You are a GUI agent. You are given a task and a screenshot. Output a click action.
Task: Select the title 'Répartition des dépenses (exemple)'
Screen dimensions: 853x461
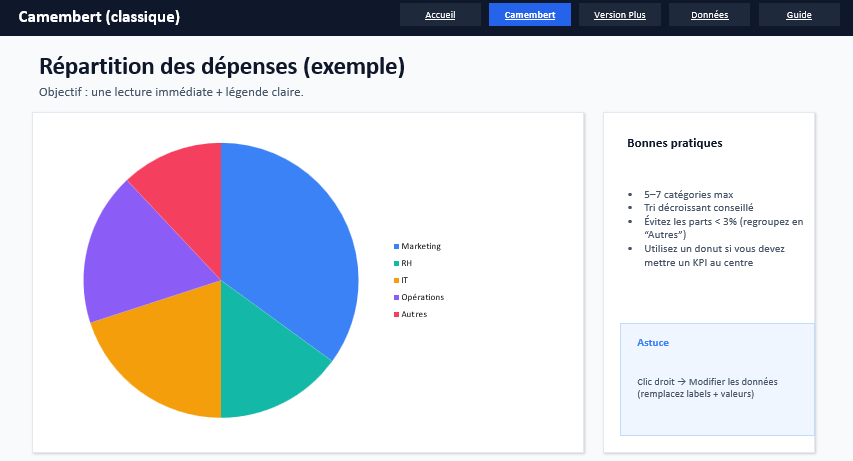click(222, 67)
